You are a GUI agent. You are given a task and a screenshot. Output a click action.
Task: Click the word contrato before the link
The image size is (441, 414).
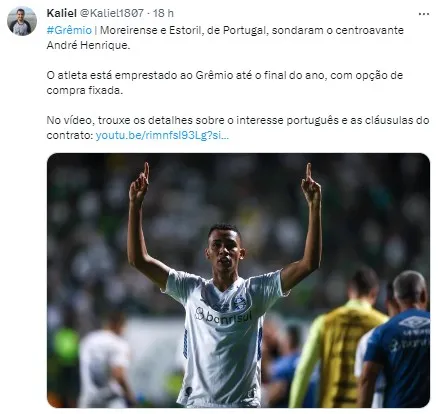pyautogui.click(x=70, y=136)
